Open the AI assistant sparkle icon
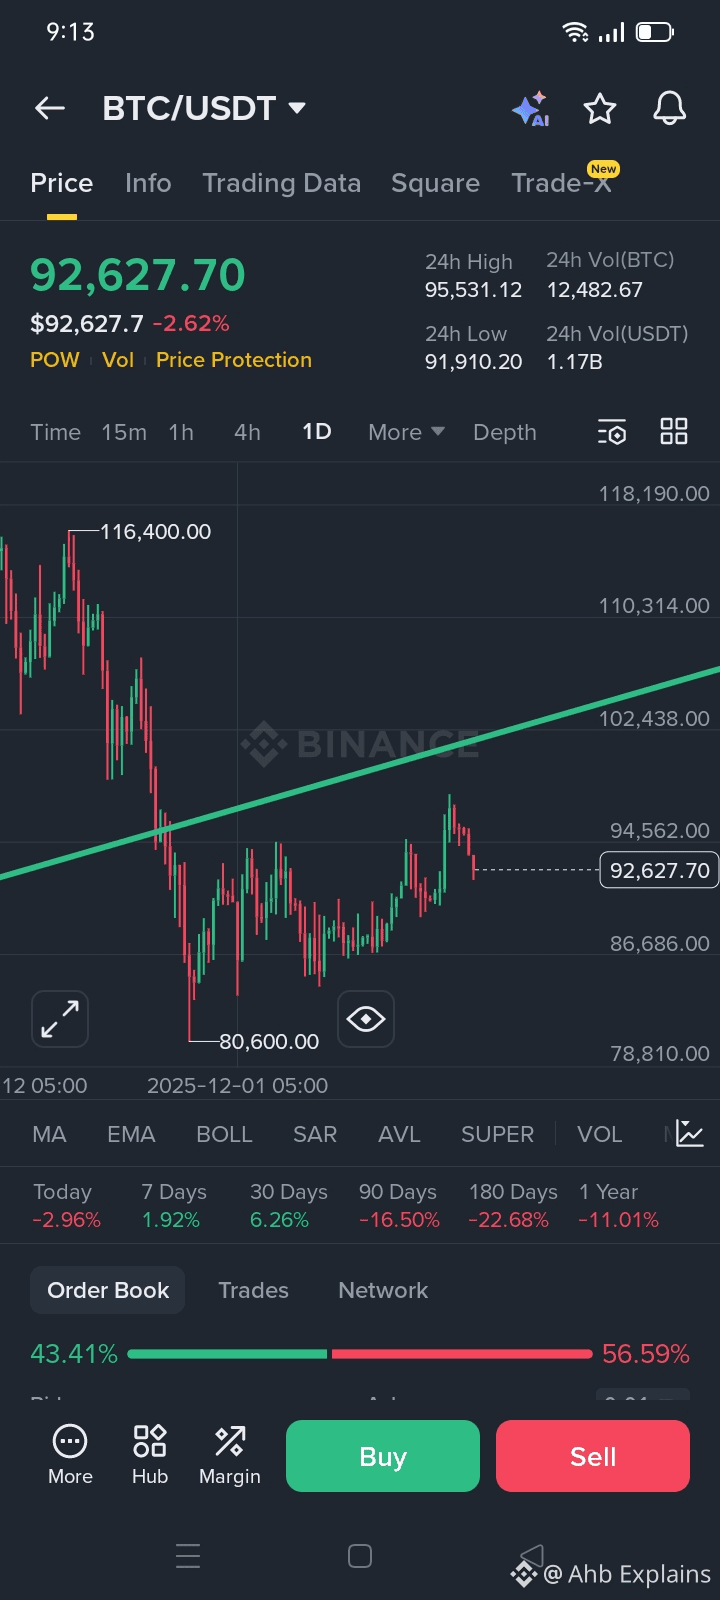Screen dimensions: 720x1600 531,108
